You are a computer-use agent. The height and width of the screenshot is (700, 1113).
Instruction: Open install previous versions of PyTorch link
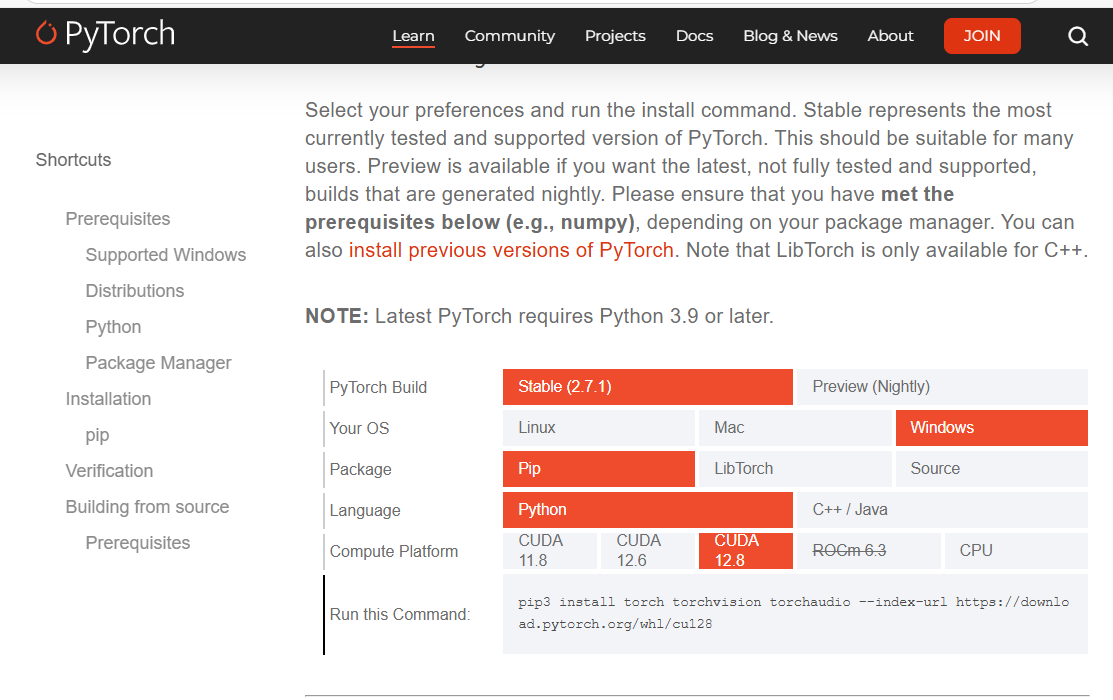click(x=511, y=250)
